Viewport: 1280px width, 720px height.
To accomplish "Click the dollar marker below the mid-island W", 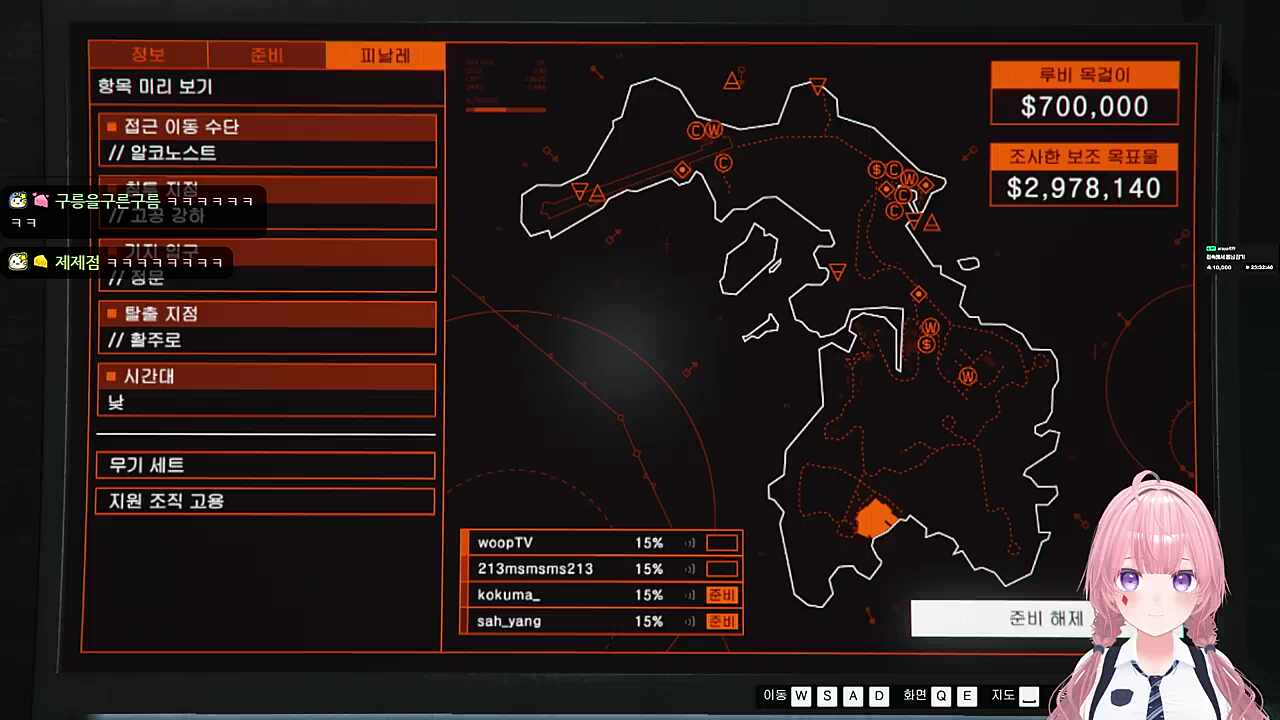I will tap(927, 345).
